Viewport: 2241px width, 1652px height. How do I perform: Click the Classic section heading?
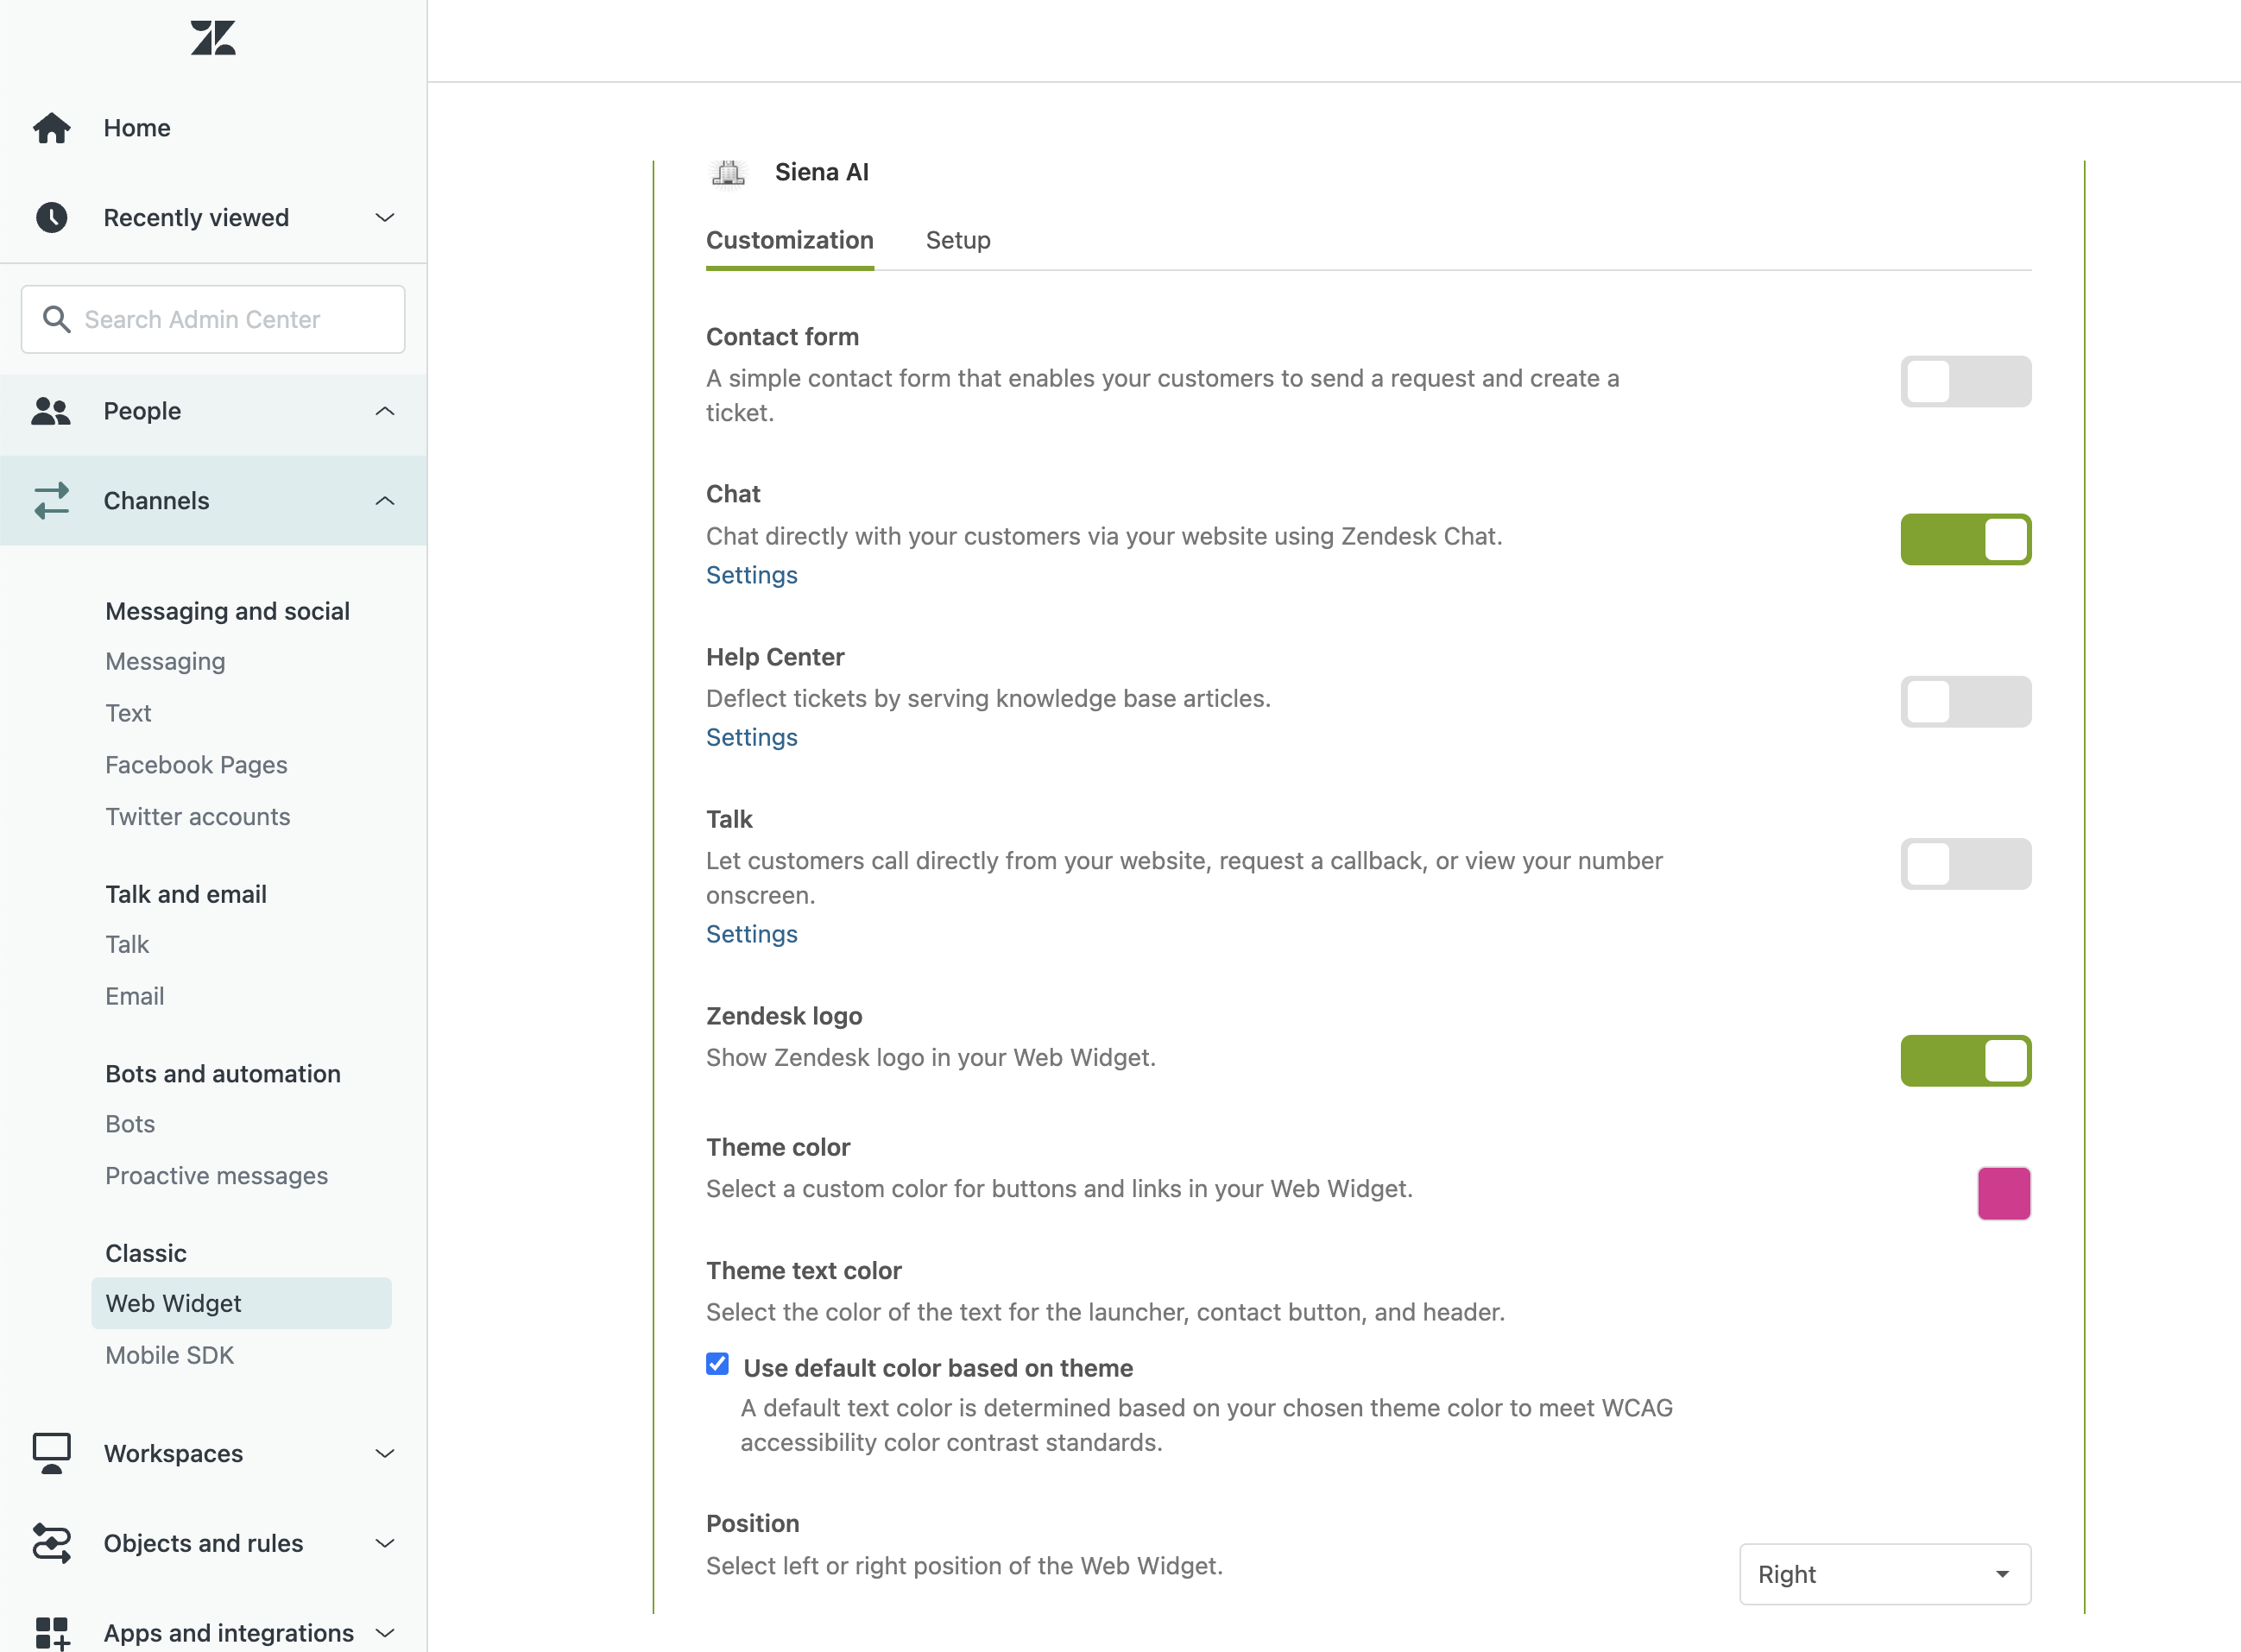click(146, 1253)
